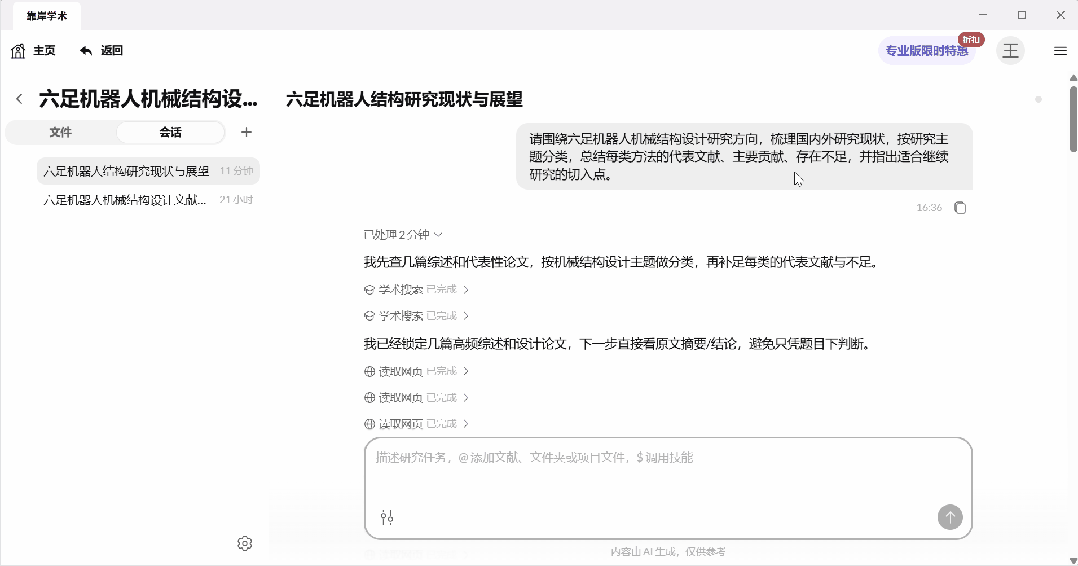Expand the first 读取网页 已完成 step
The image size is (1078, 566).
point(416,371)
